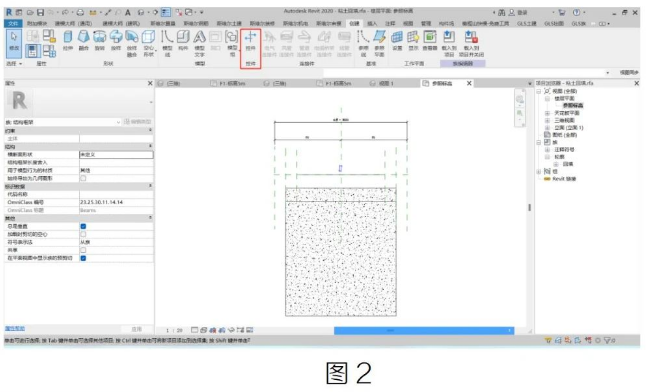
Task: Collapse the 其他 property section
Action: [x=150, y=218]
